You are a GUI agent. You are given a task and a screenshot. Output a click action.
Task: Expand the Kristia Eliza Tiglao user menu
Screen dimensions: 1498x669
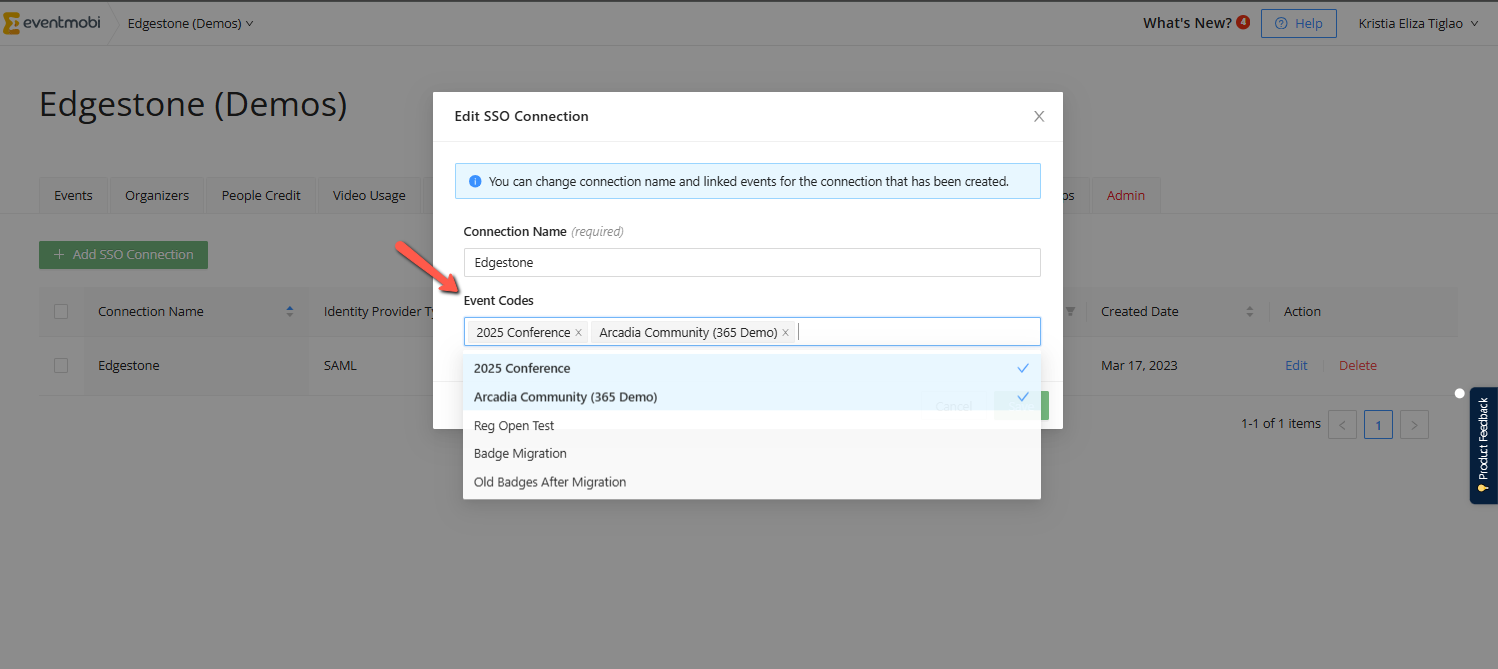(x=1417, y=23)
